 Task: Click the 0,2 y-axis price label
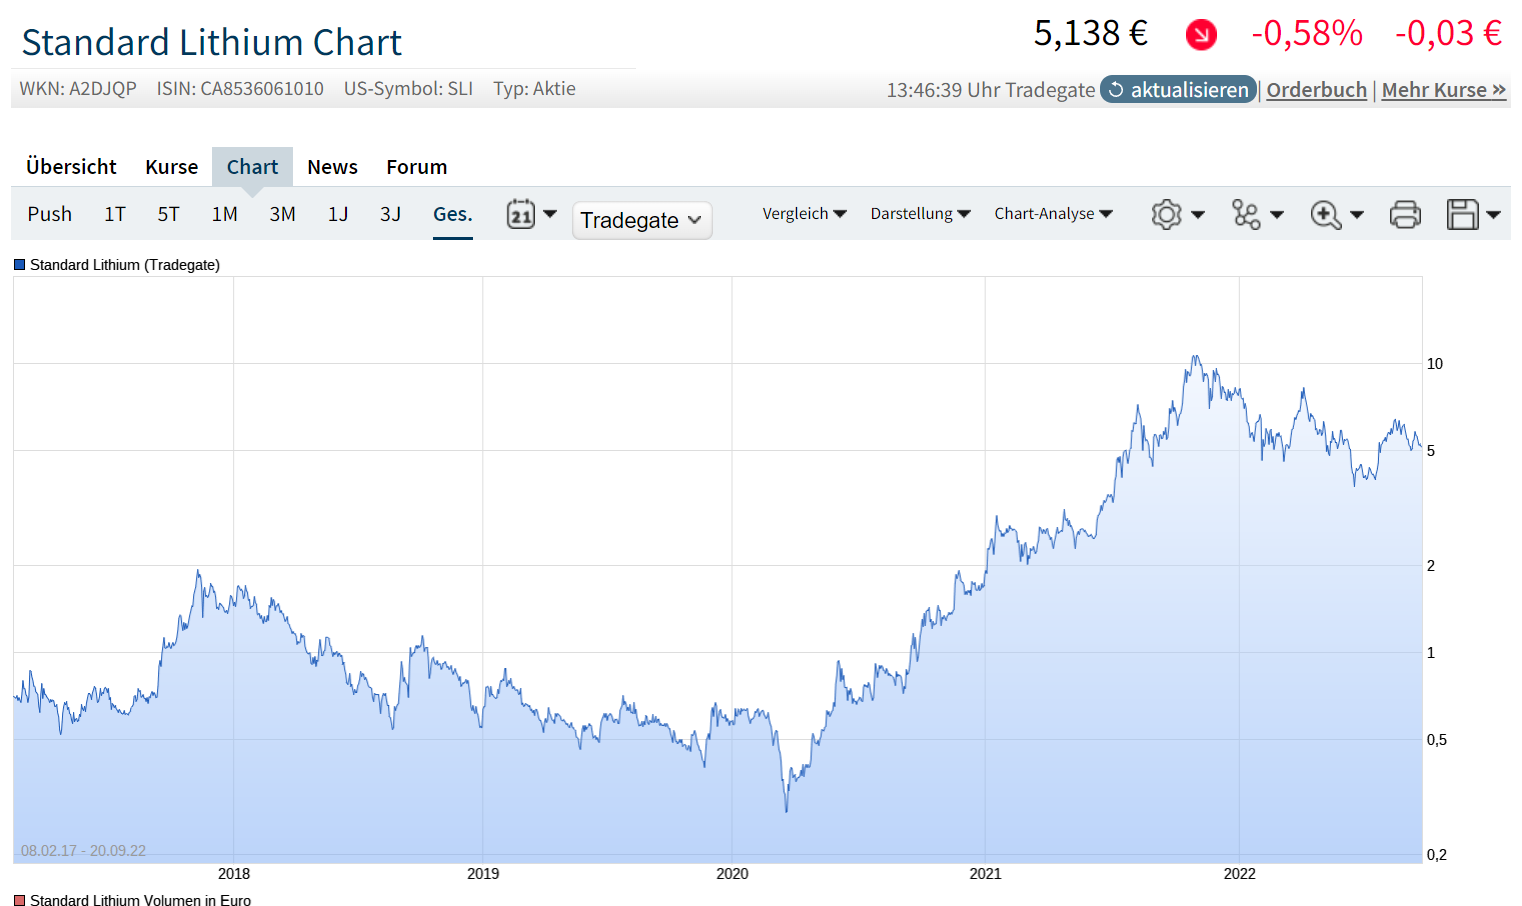1437,855
